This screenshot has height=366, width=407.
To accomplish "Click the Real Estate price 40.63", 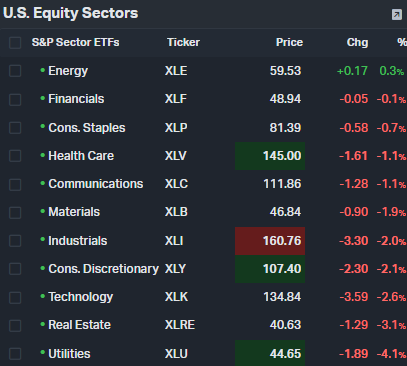I will (285, 325).
